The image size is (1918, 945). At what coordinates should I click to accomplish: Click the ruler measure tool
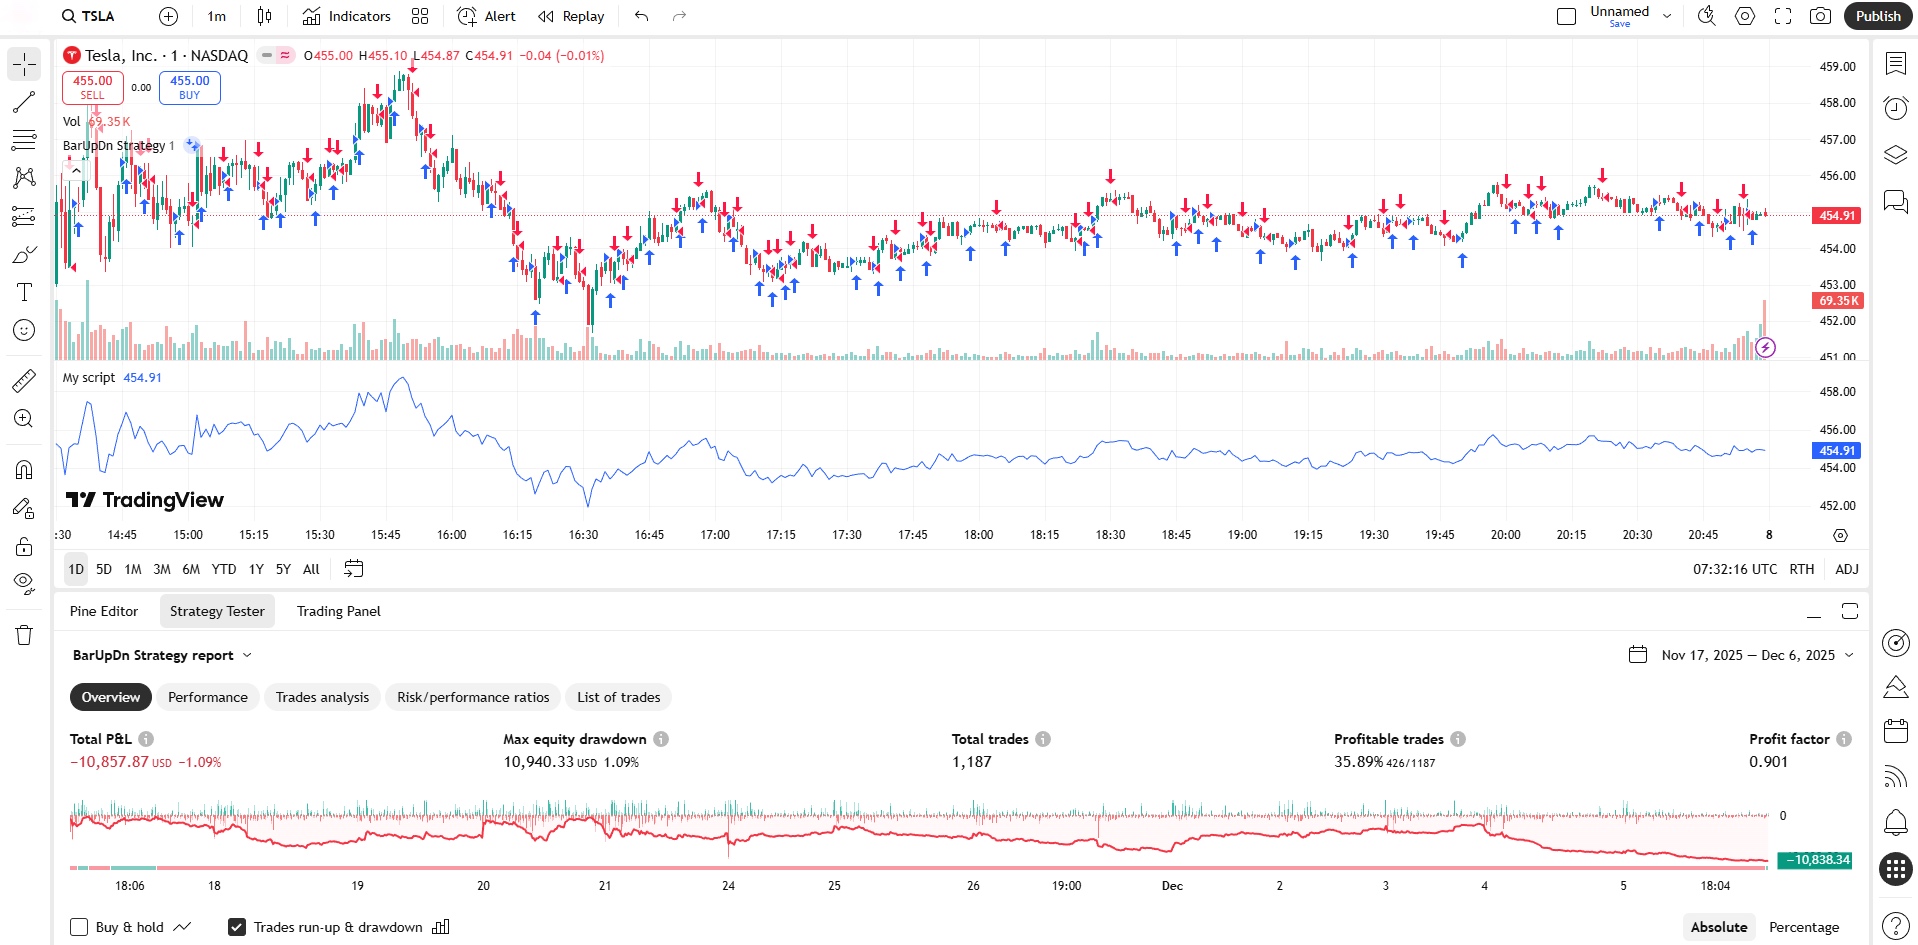pyautogui.click(x=24, y=381)
